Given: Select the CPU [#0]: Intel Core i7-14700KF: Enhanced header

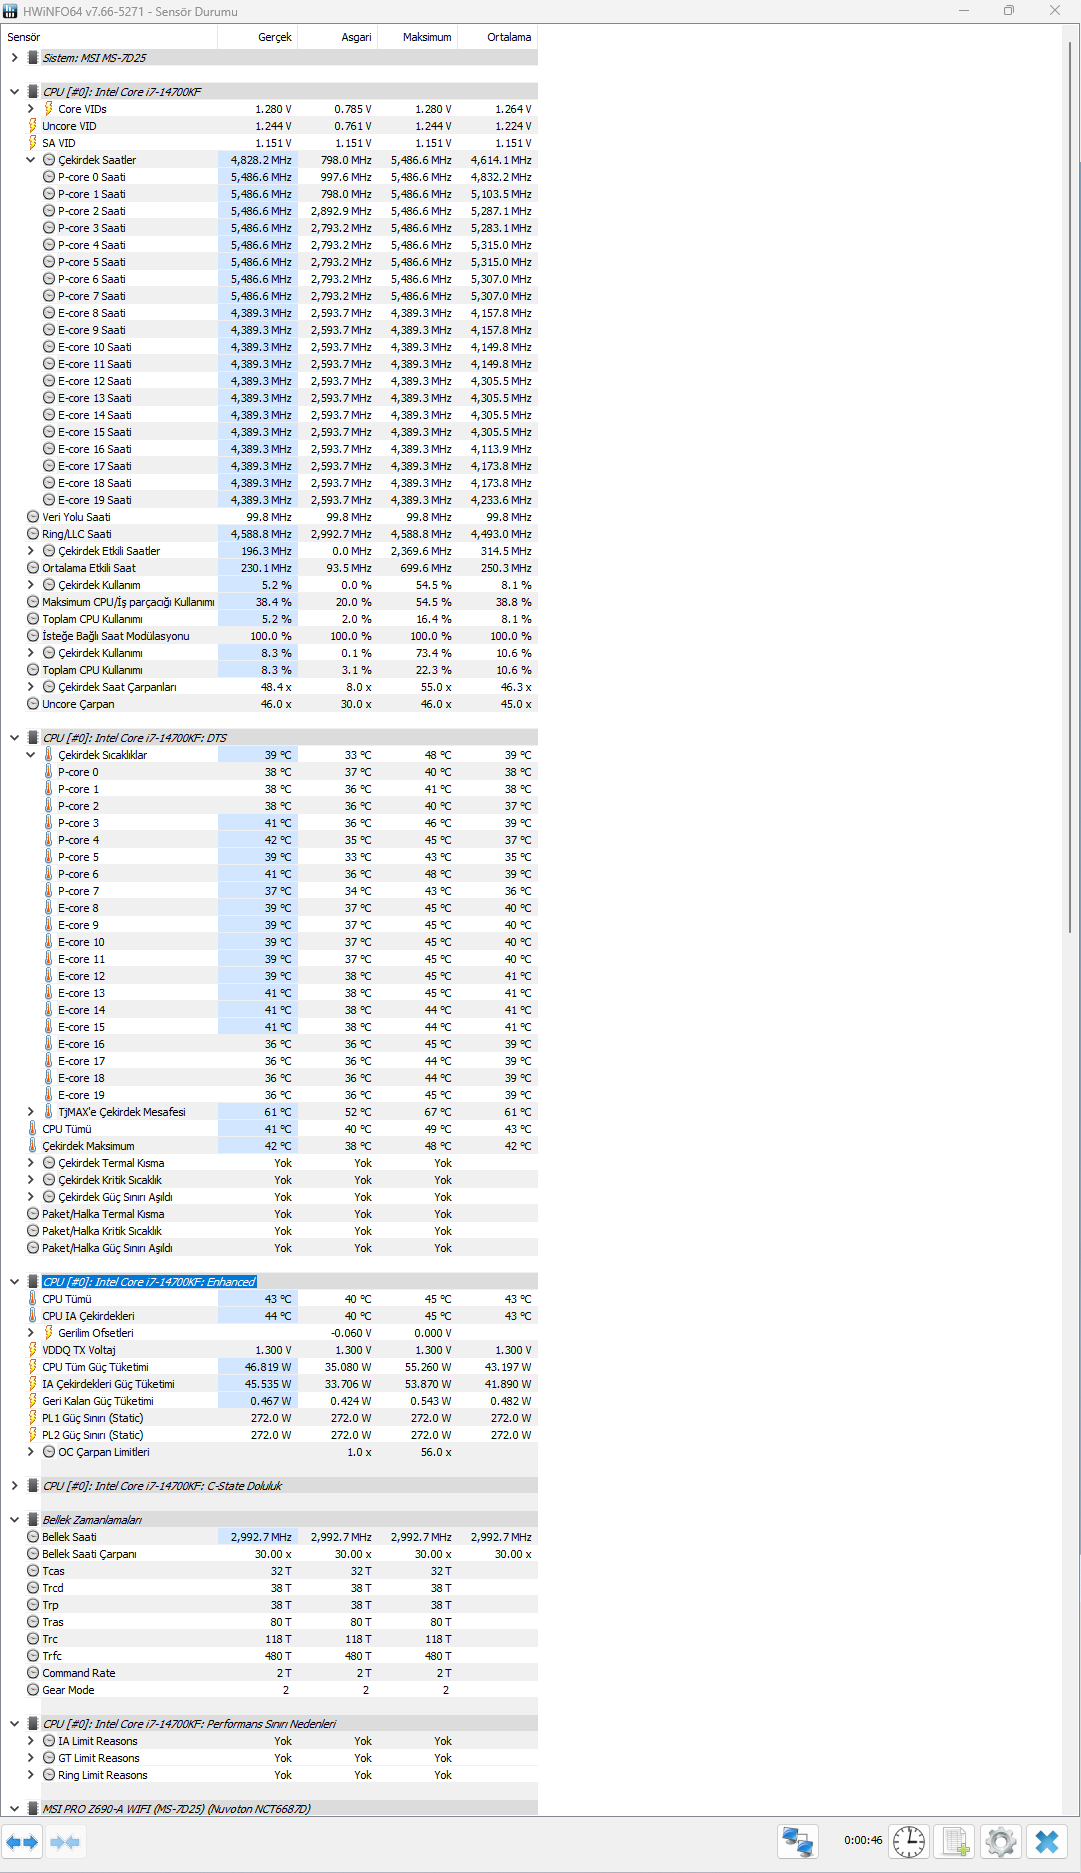Looking at the screenshot, I should point(149,1282).
